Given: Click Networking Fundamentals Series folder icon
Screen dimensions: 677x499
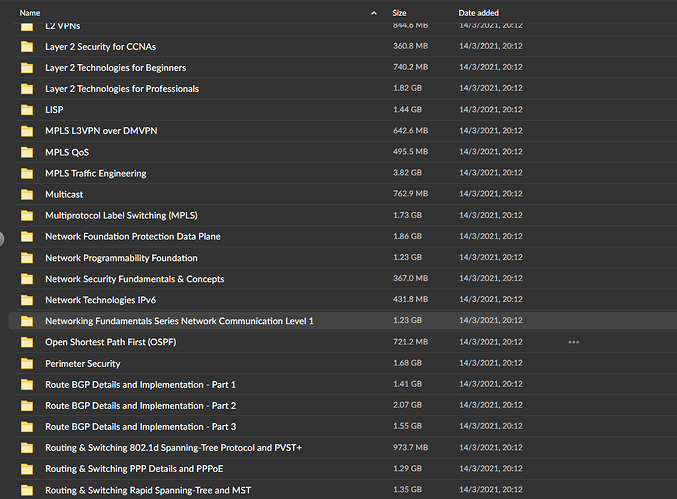Looking at the screenshot, I should tap(27, 321).
